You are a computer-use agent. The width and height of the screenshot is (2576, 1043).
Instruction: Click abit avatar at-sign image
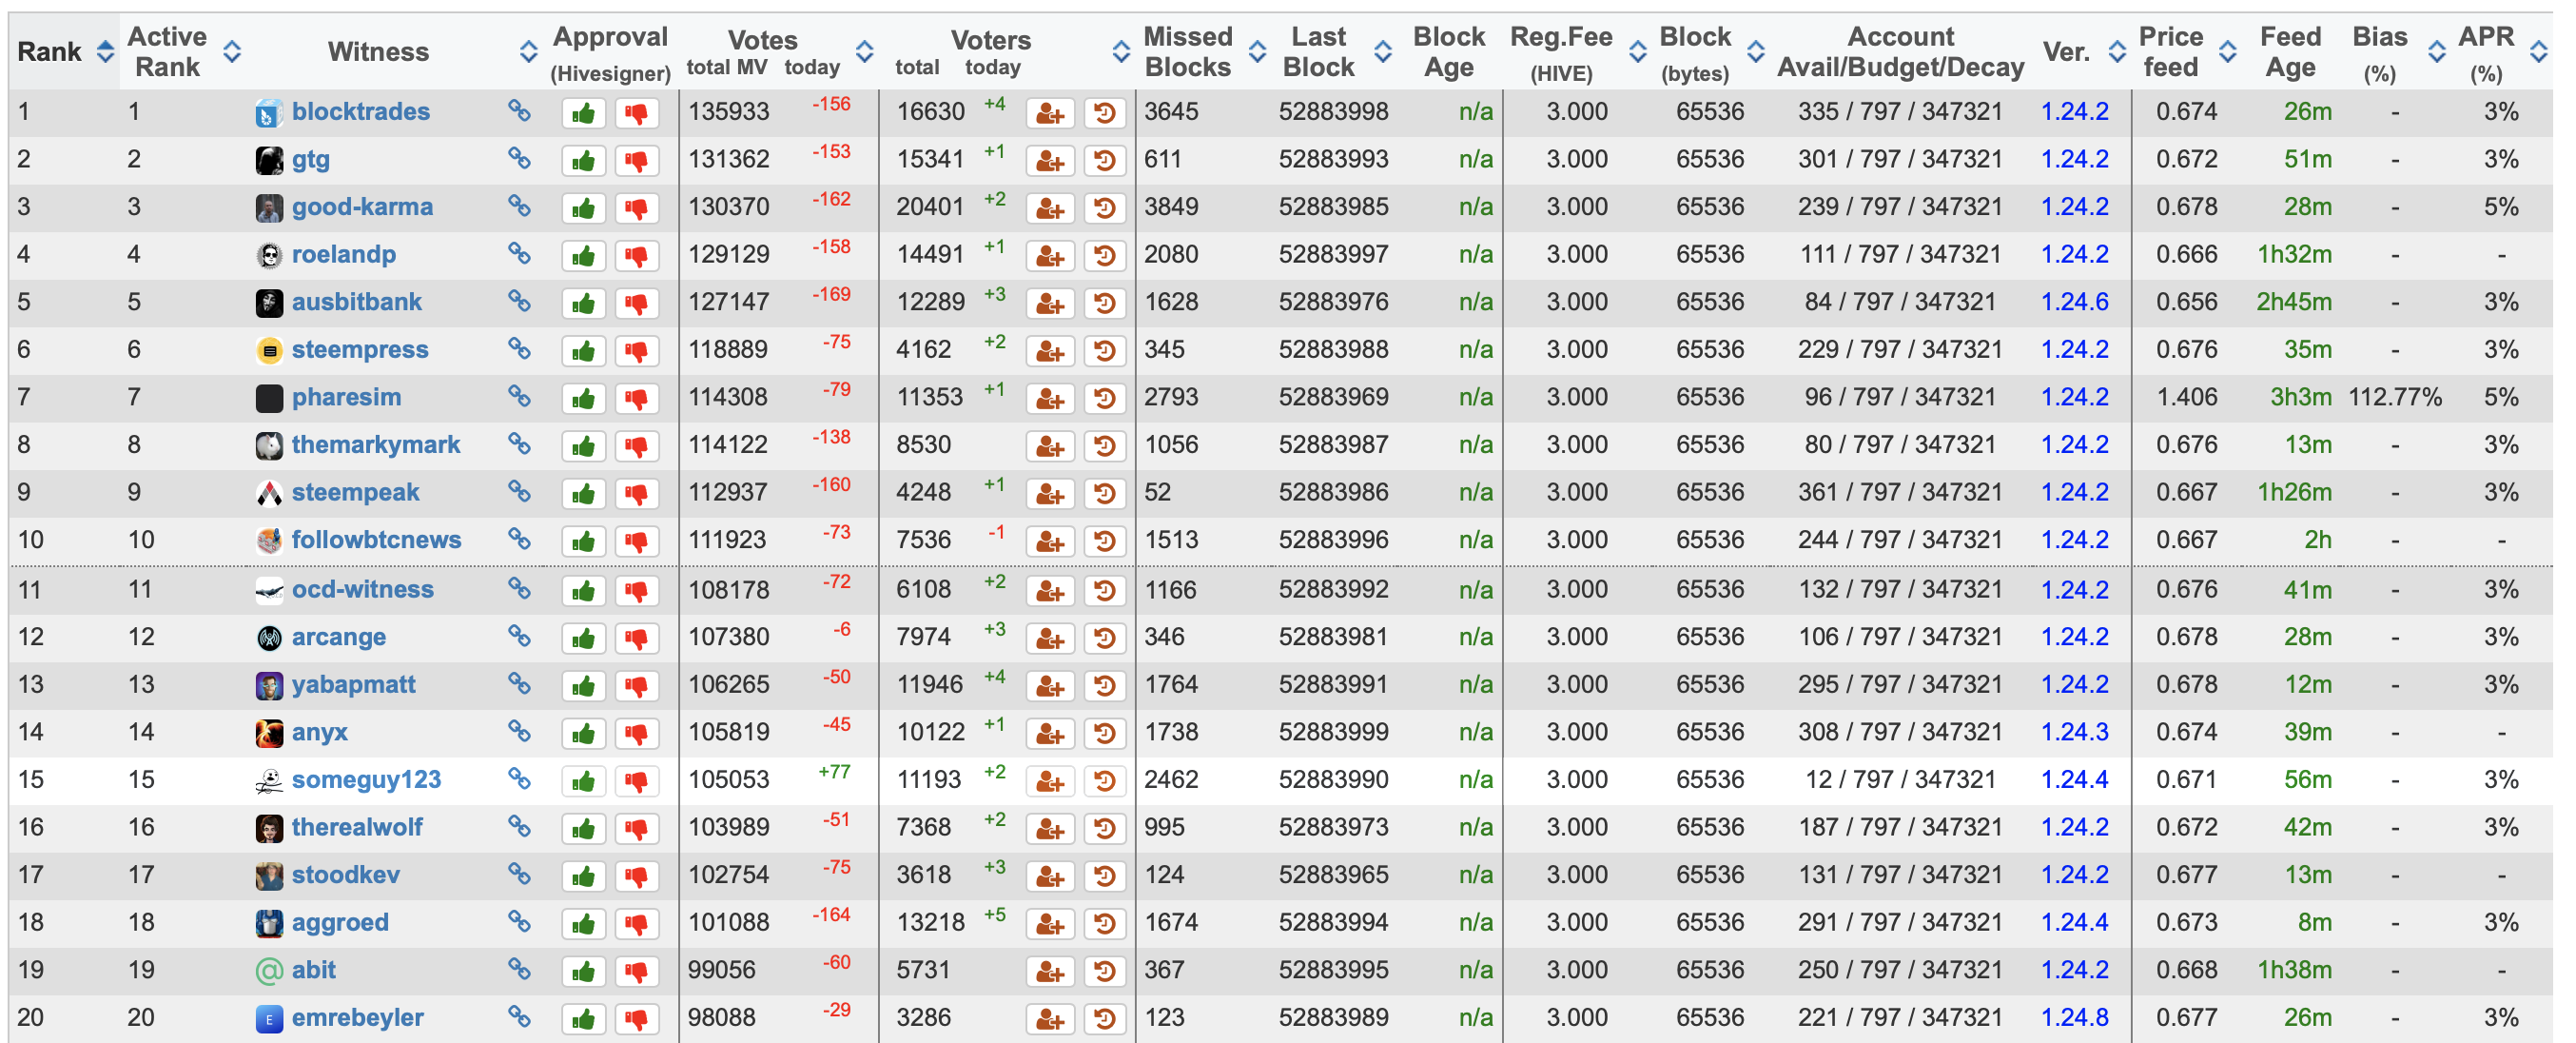pos(269,971)
